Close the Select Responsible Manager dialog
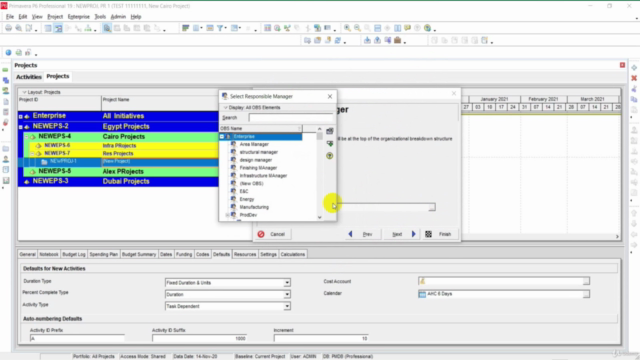This screenshot has width=640, height=360. coord(330,96)
